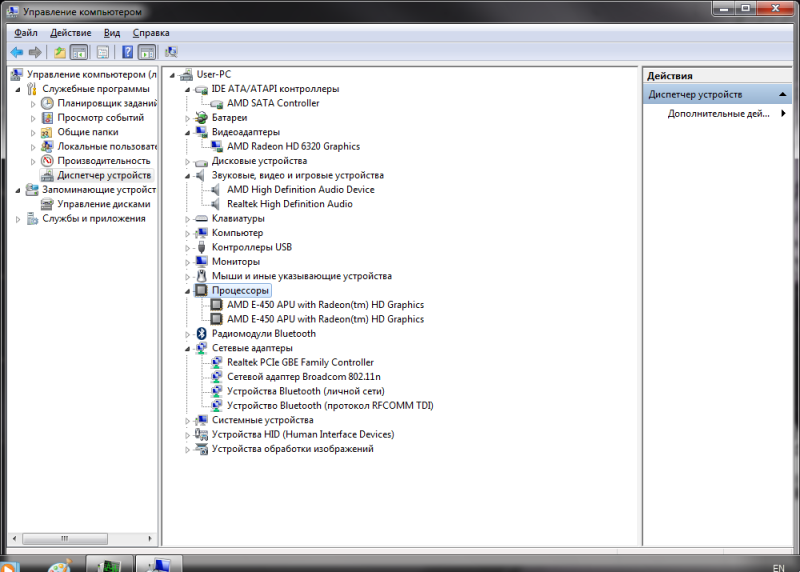Click the Back arrow in the toolbar
800x572 pixels.
coord(16,52)
